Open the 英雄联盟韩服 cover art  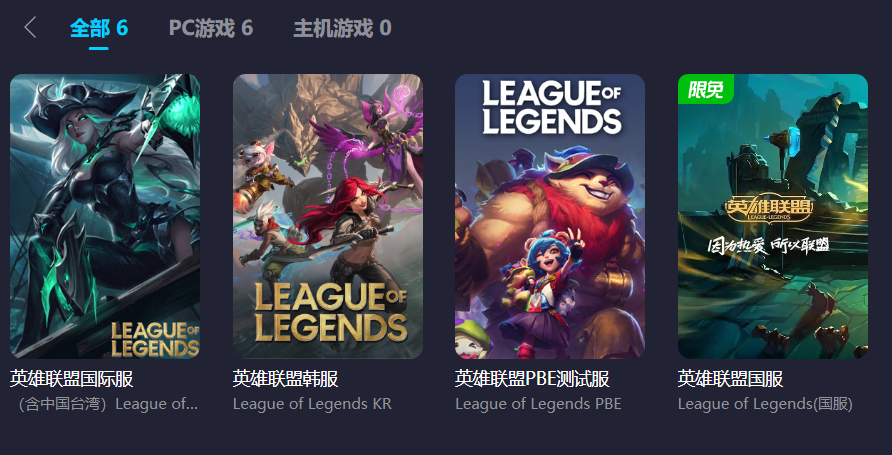click(328, 216)
